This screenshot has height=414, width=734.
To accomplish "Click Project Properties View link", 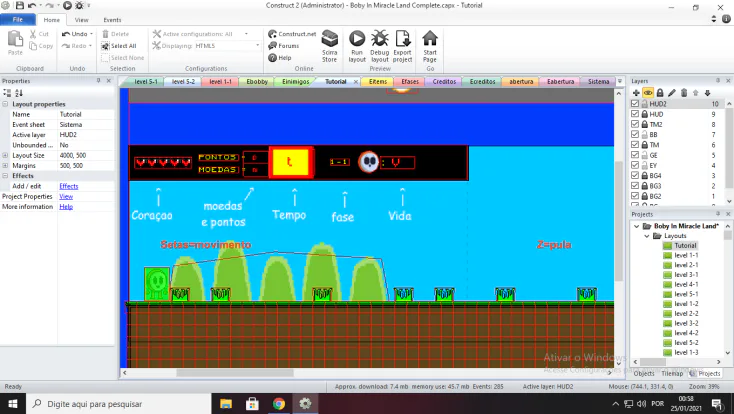I will click(66, 196).
